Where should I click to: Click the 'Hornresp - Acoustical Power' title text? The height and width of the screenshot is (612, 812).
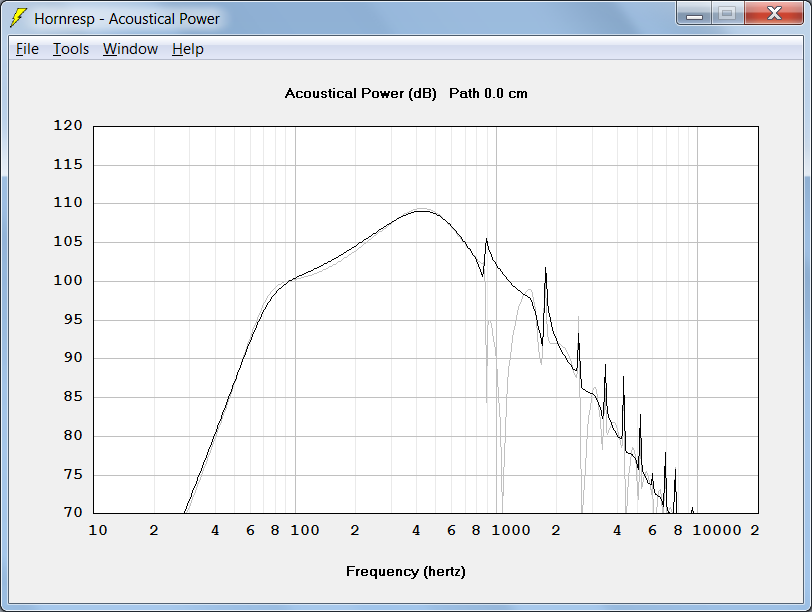[127, 19]
